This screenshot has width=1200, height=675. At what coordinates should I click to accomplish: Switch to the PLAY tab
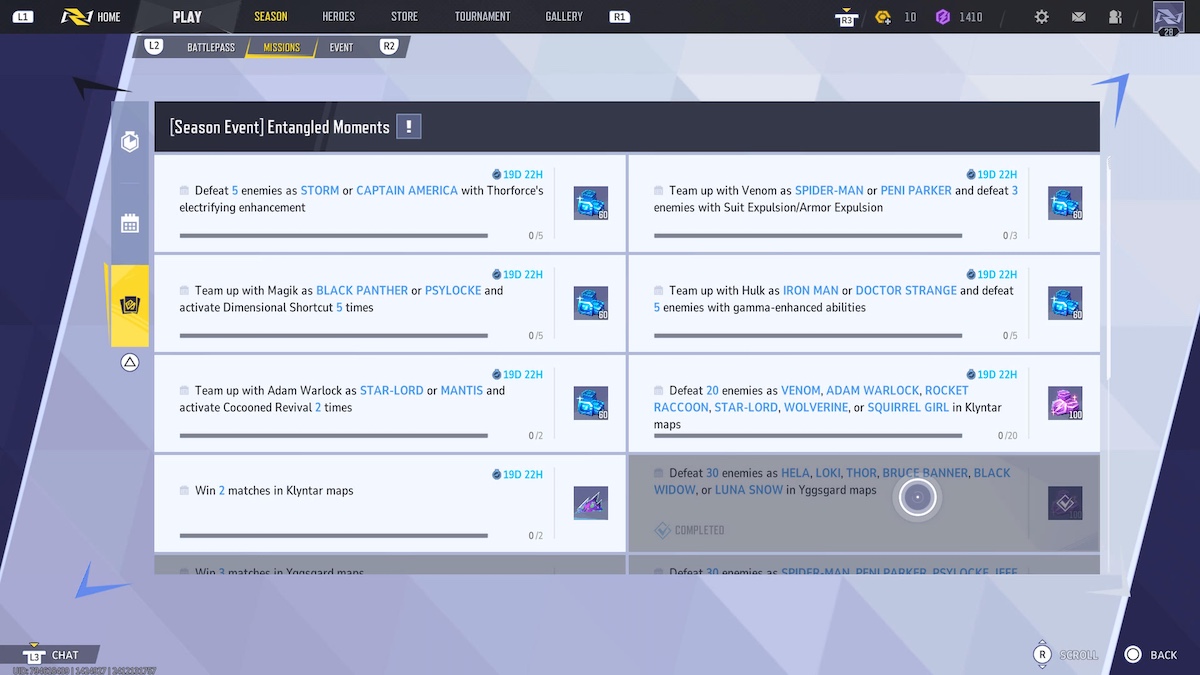(x=187, y=17)
